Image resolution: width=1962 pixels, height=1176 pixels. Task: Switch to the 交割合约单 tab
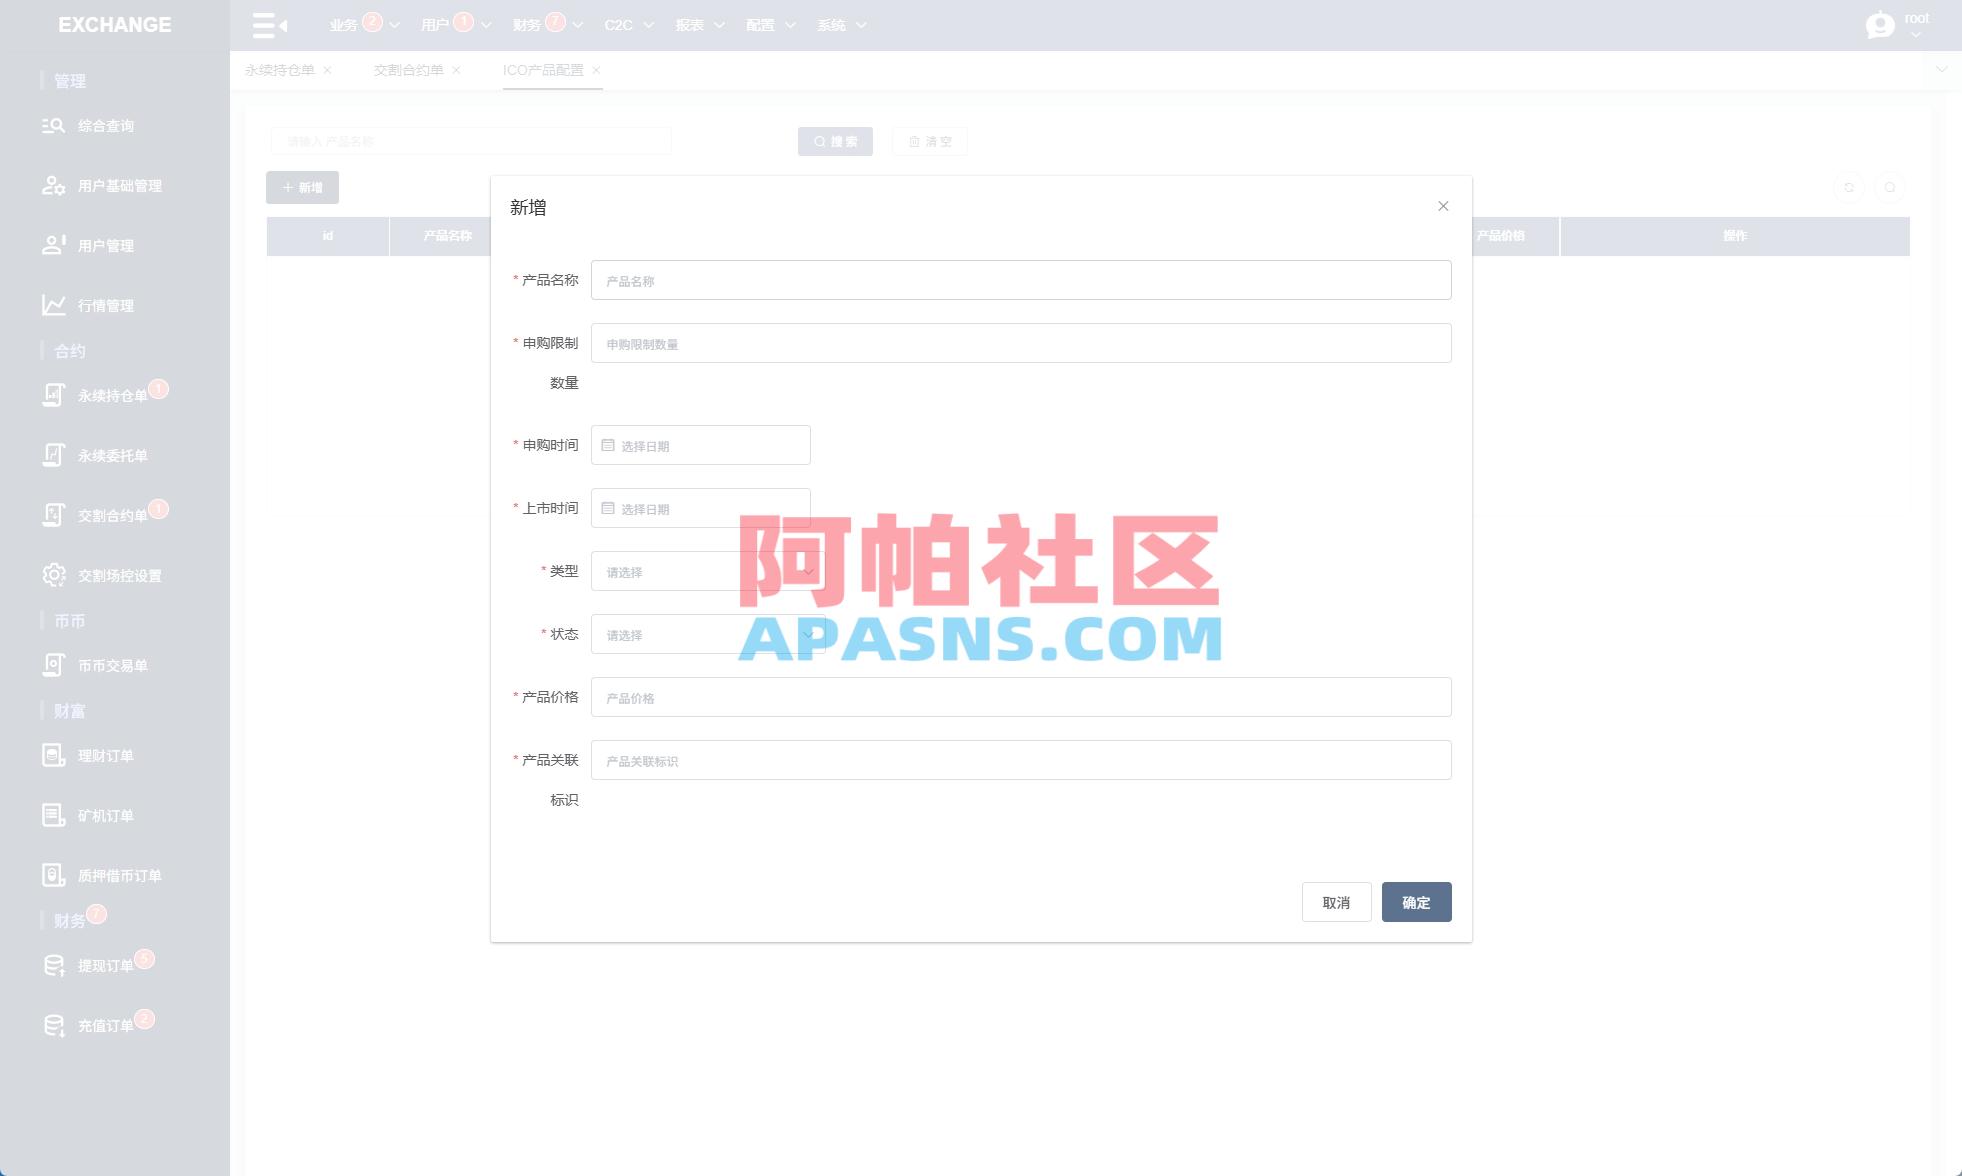pyautogui.click(x=411, y=70)
